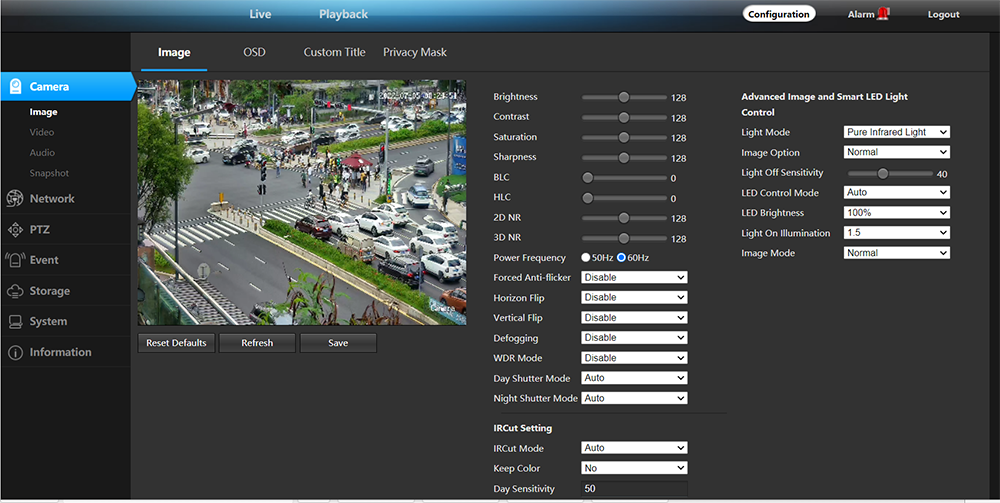Open the Playback tab

pos(343,14)
